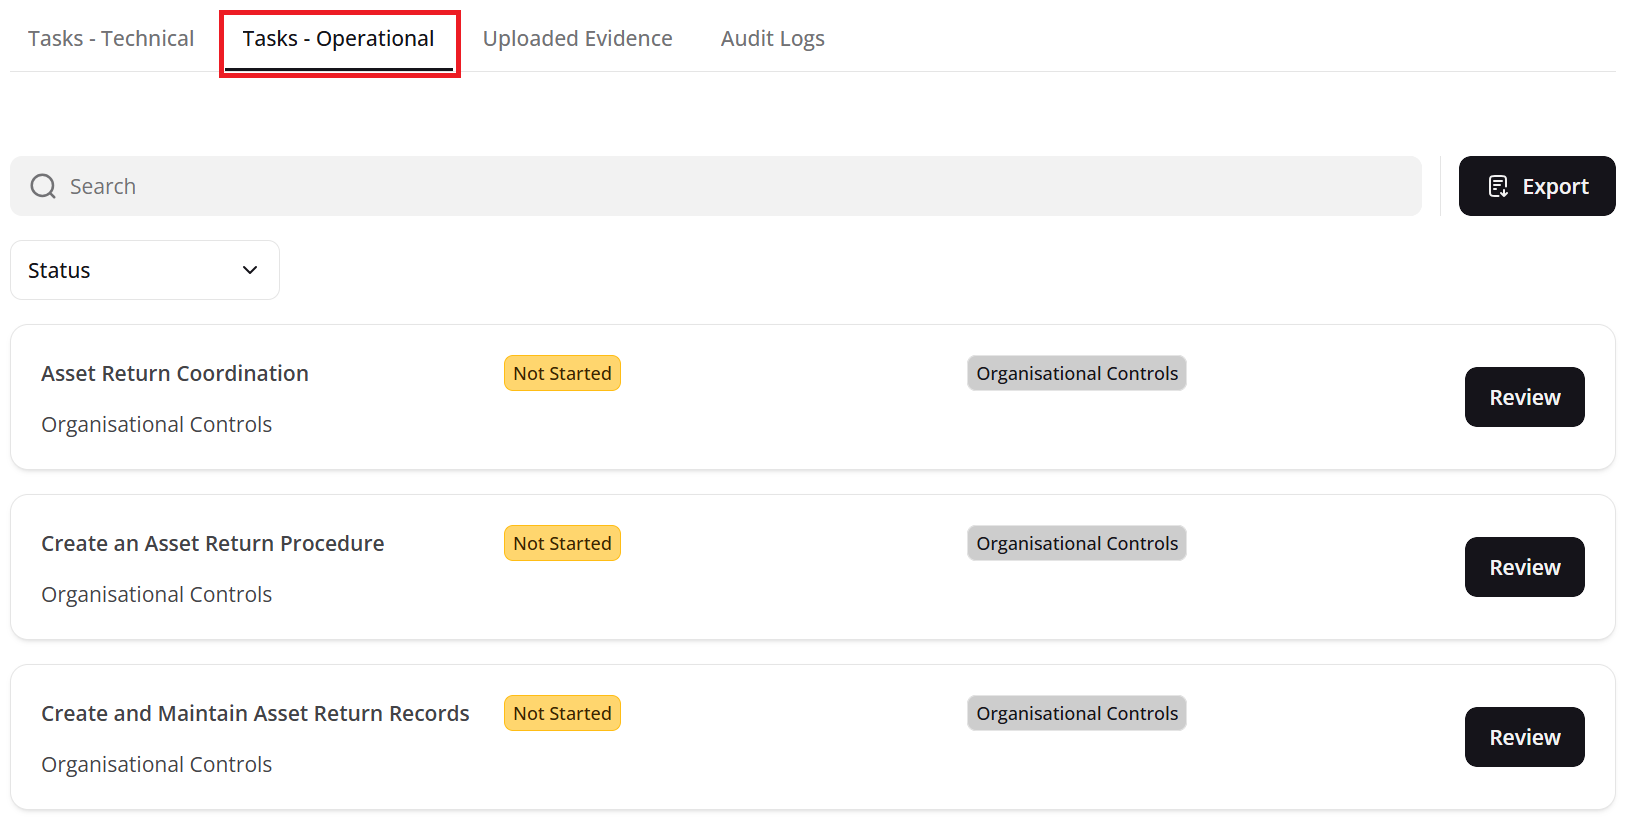Viewport: 1635px width, 821px height.
Task: Select the Tasks - Operational tab
Action: coord(338,39)
